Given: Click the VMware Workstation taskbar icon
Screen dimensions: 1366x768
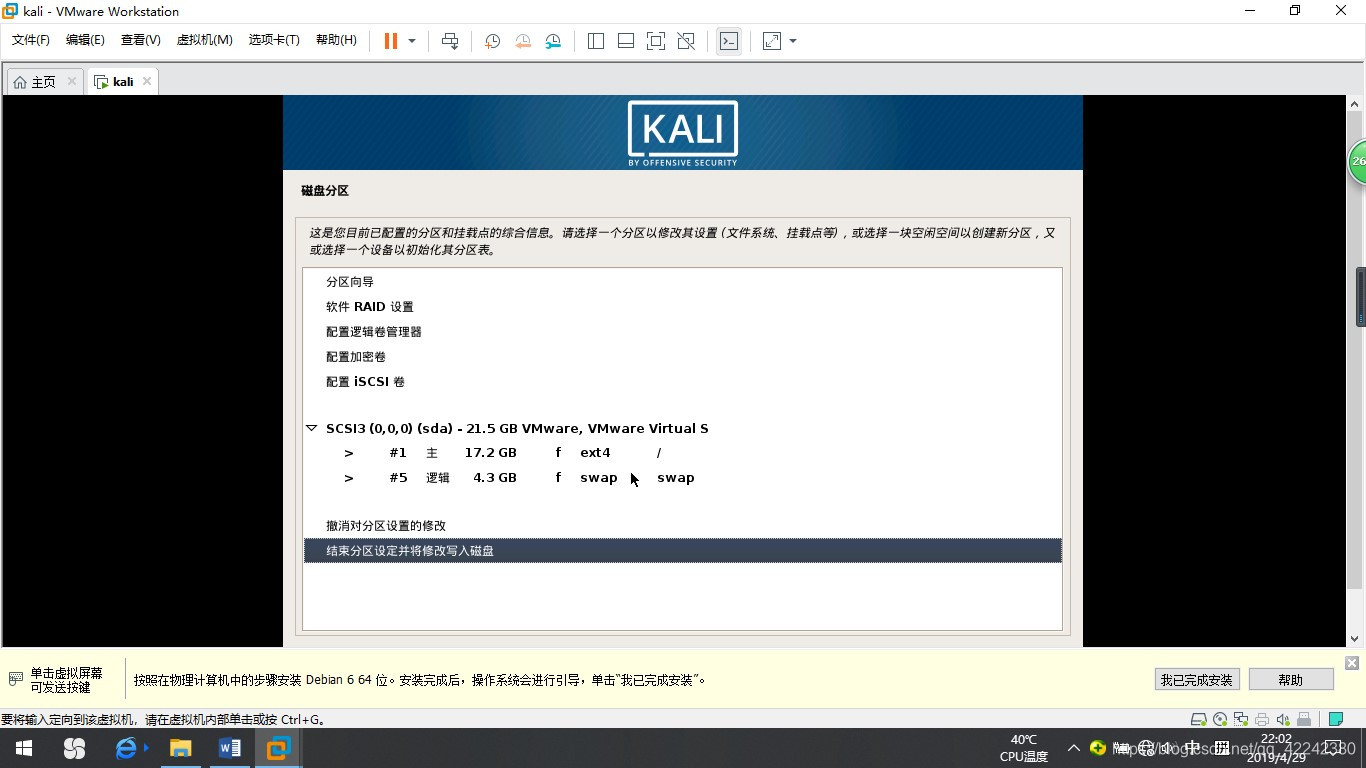Looking at the screenshot, I should (x=278, y=748).
